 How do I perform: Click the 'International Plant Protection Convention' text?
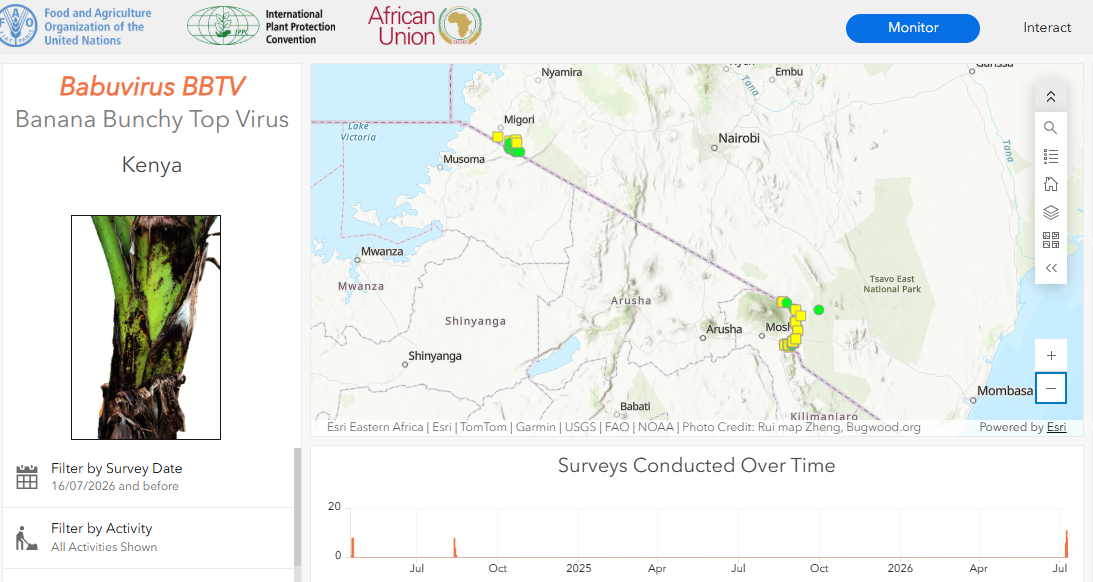pos(300,26)
